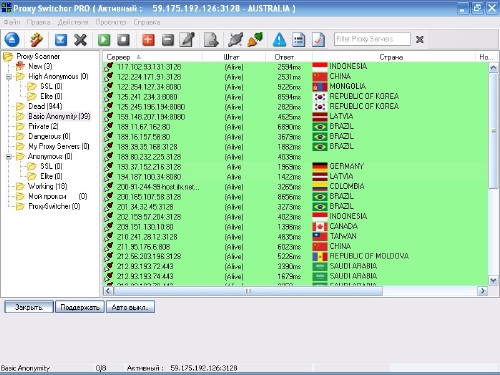Select proxy row 122.224.171.91:3128

(x=295, y=77)
